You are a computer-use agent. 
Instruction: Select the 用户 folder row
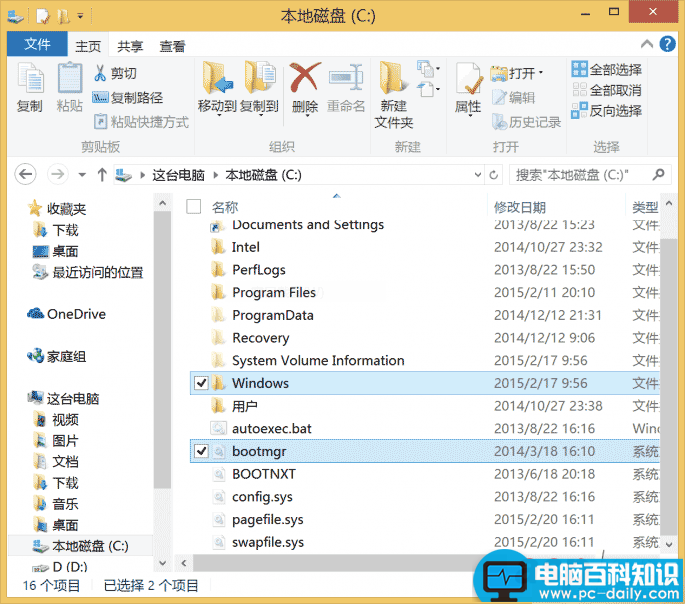tap(425, 406)
